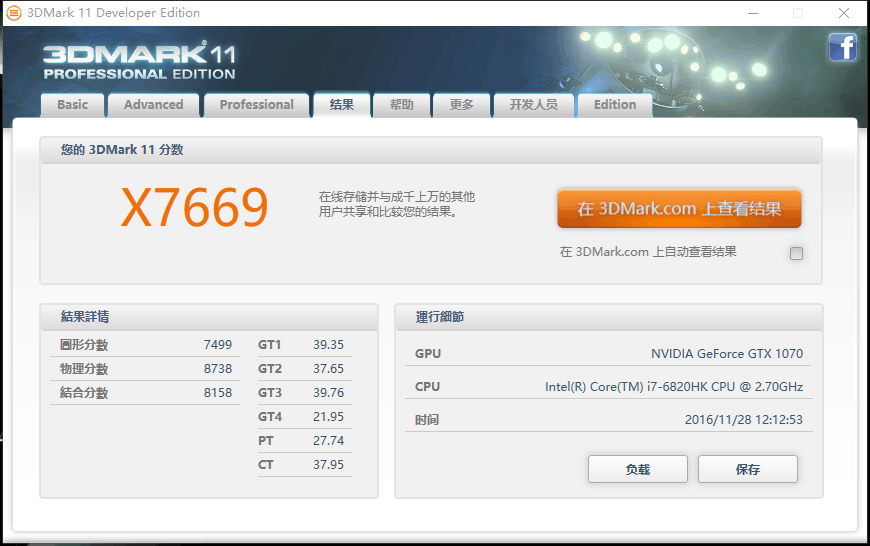
Task: Switch to the Basic tab
Action: [72, 105]
